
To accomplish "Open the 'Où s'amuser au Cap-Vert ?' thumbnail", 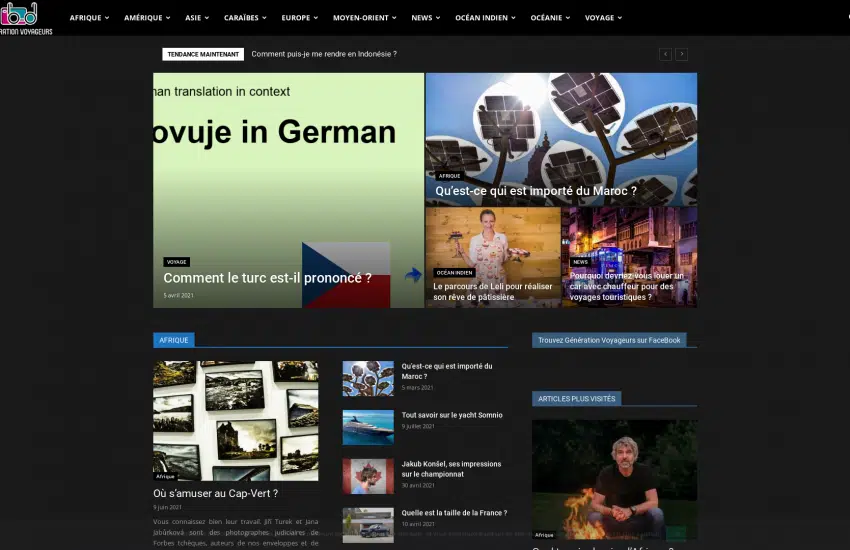I will click(x=235, y=421).
